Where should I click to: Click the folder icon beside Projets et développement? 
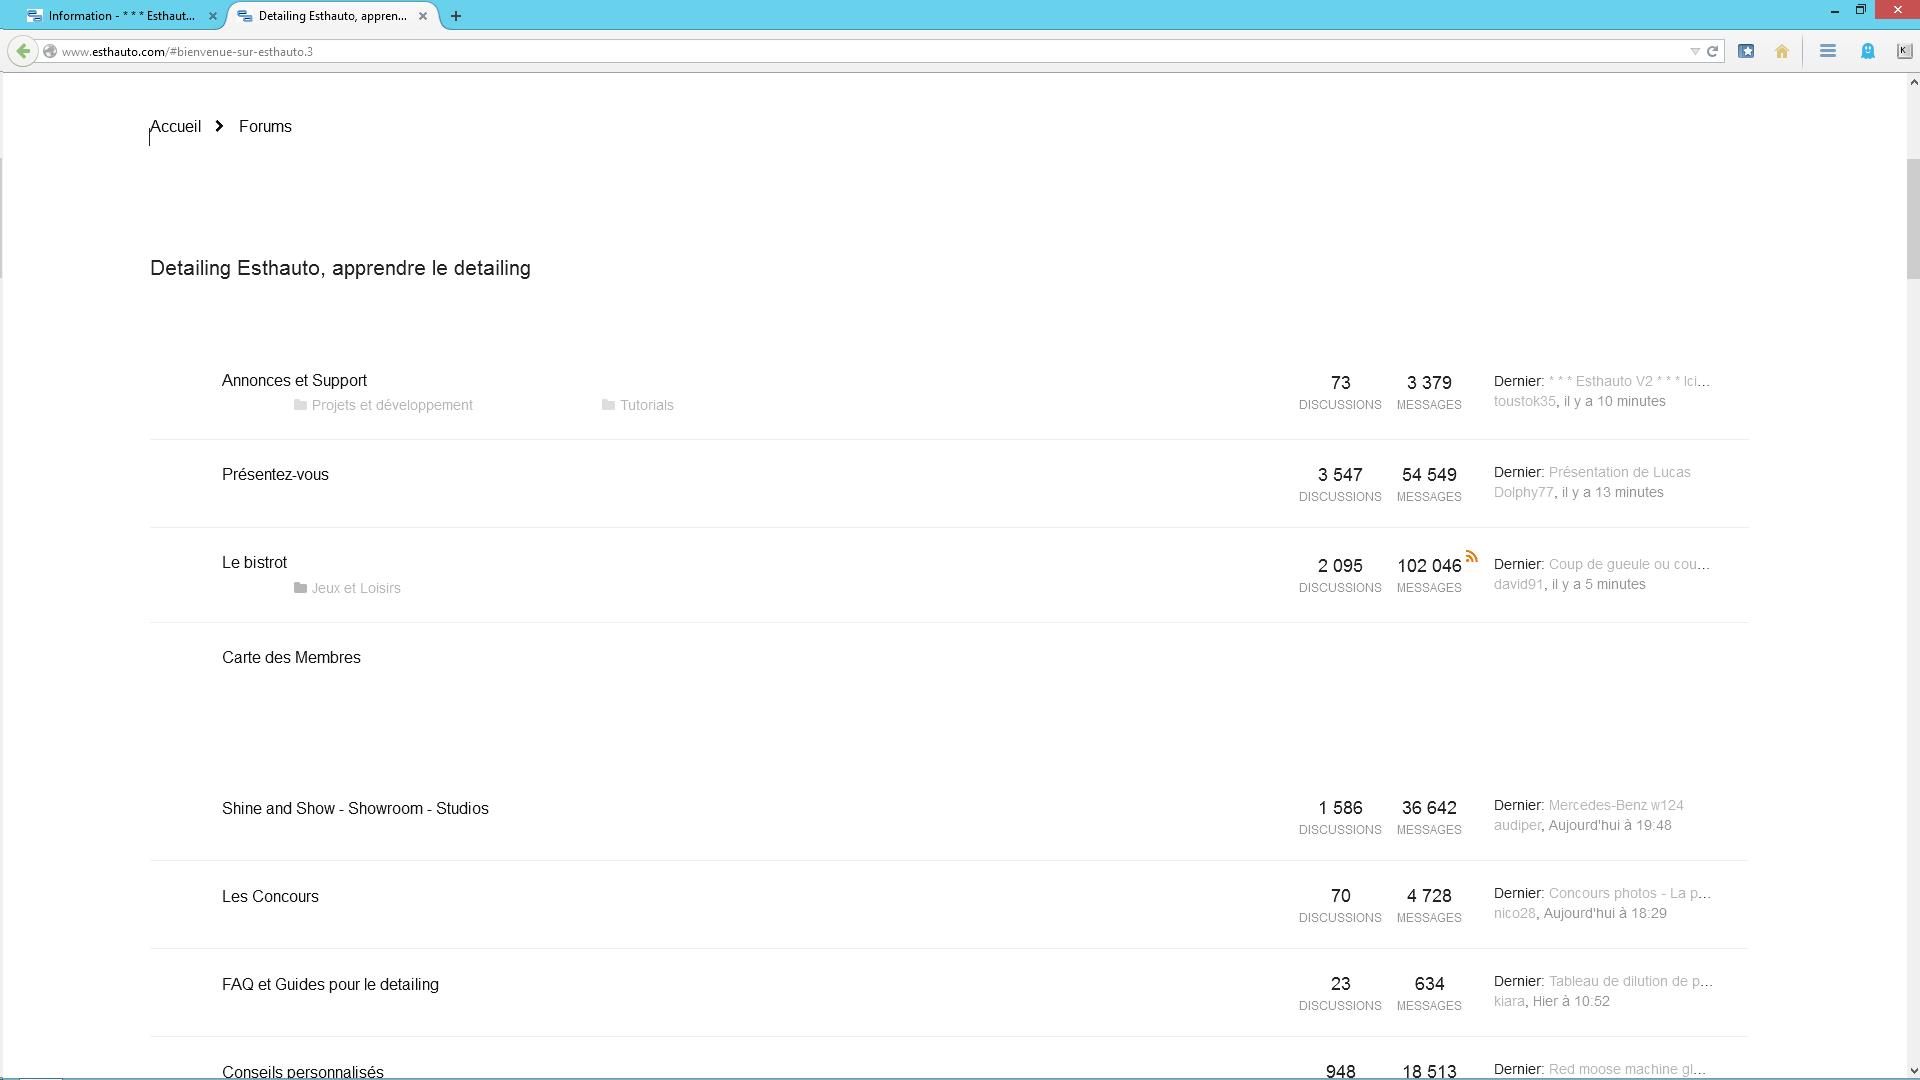(x=300, y=405)
